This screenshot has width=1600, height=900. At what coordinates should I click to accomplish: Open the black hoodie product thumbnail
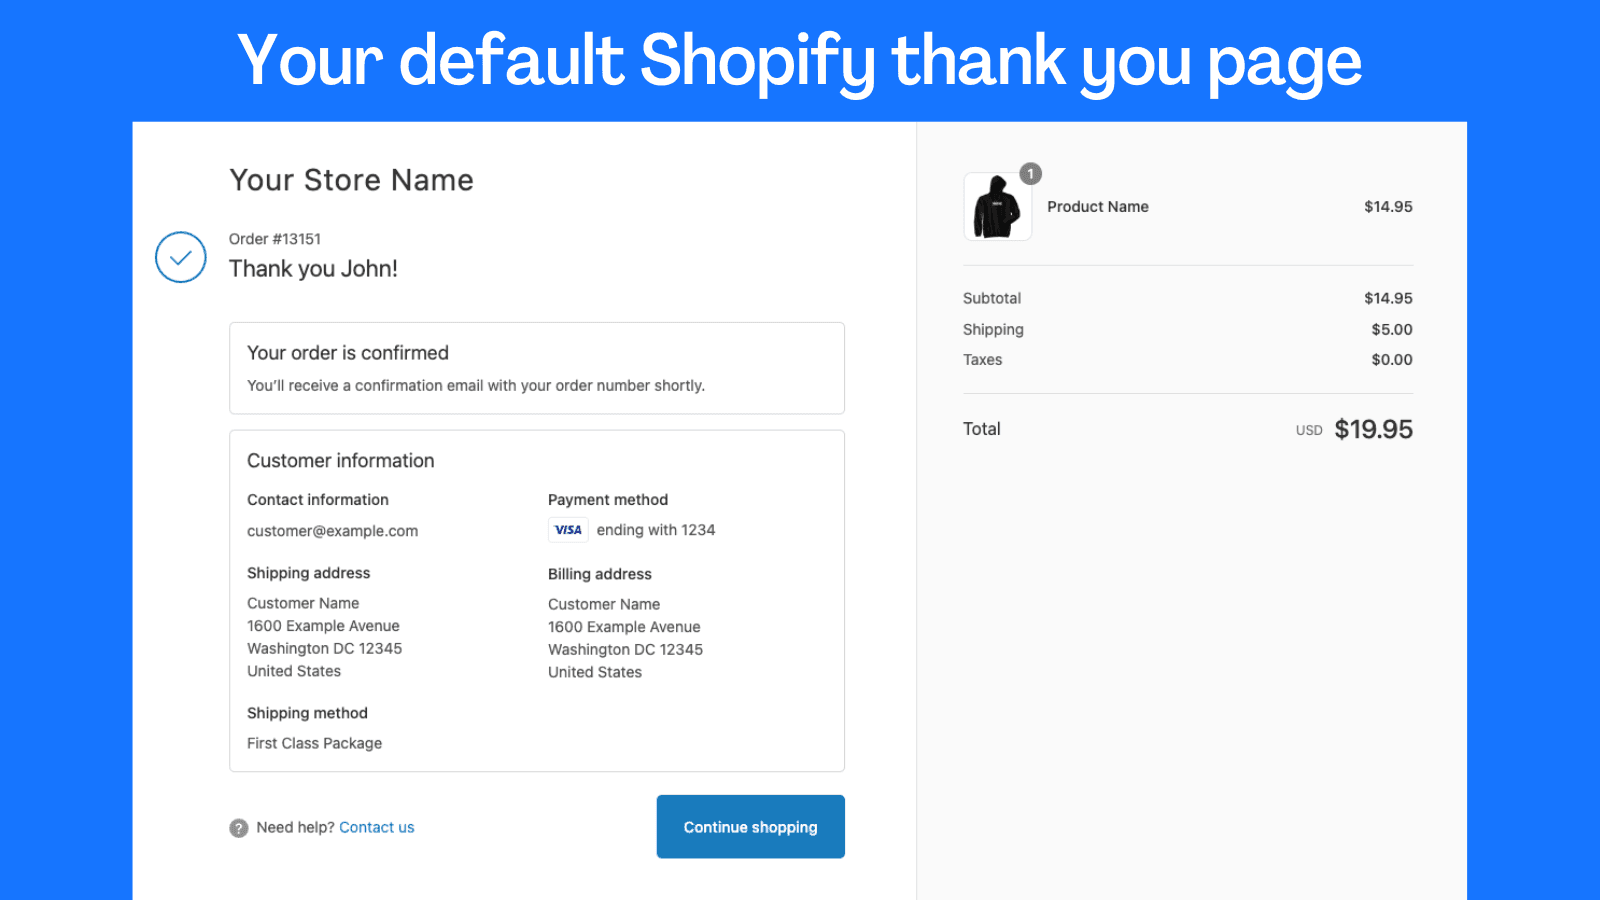tap(997, 207)
